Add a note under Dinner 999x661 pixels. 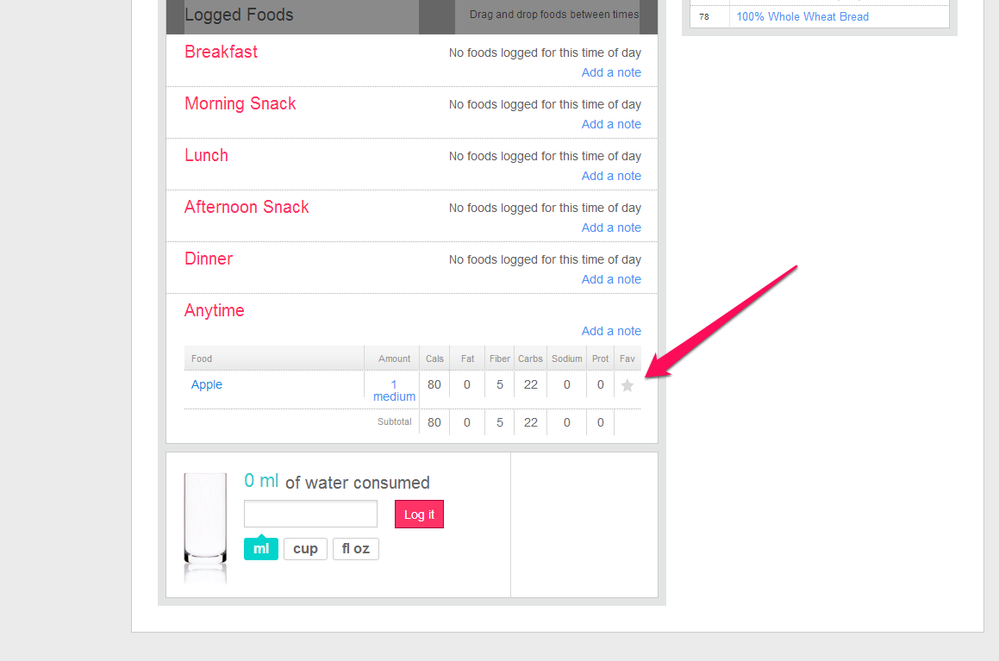click(x=611, y=279)
